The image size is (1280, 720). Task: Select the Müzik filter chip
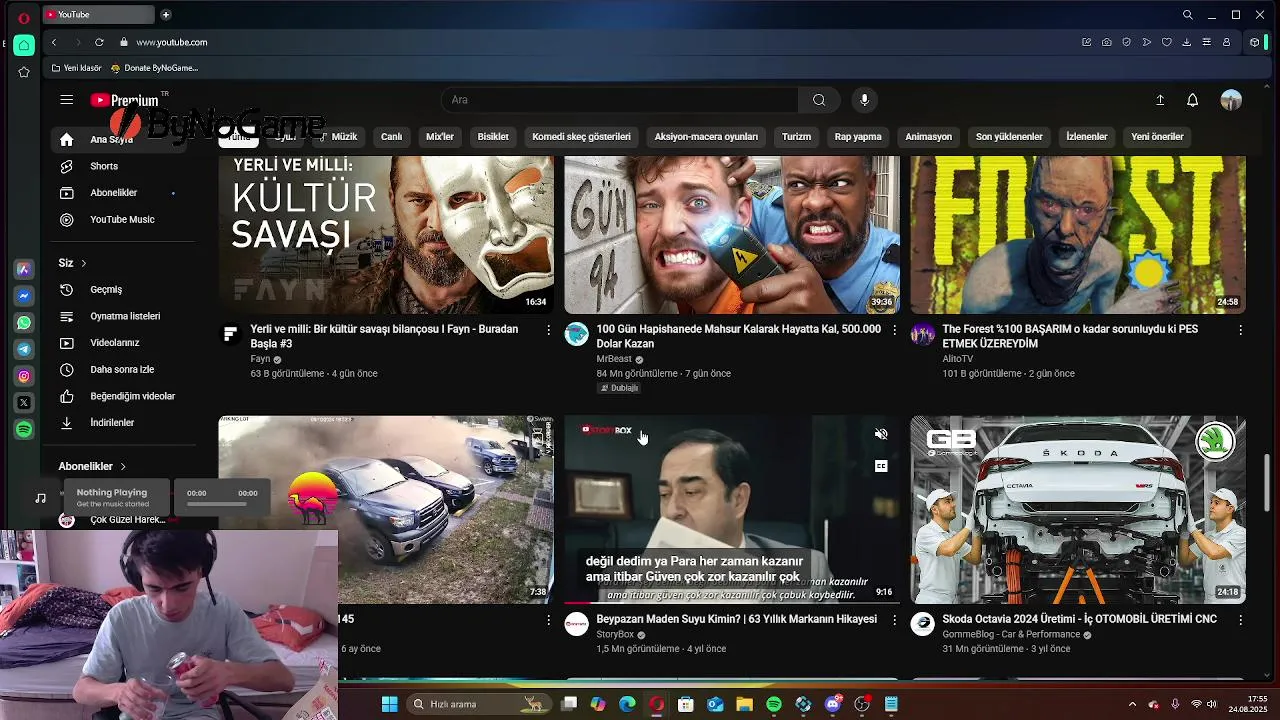pos(344,137)
